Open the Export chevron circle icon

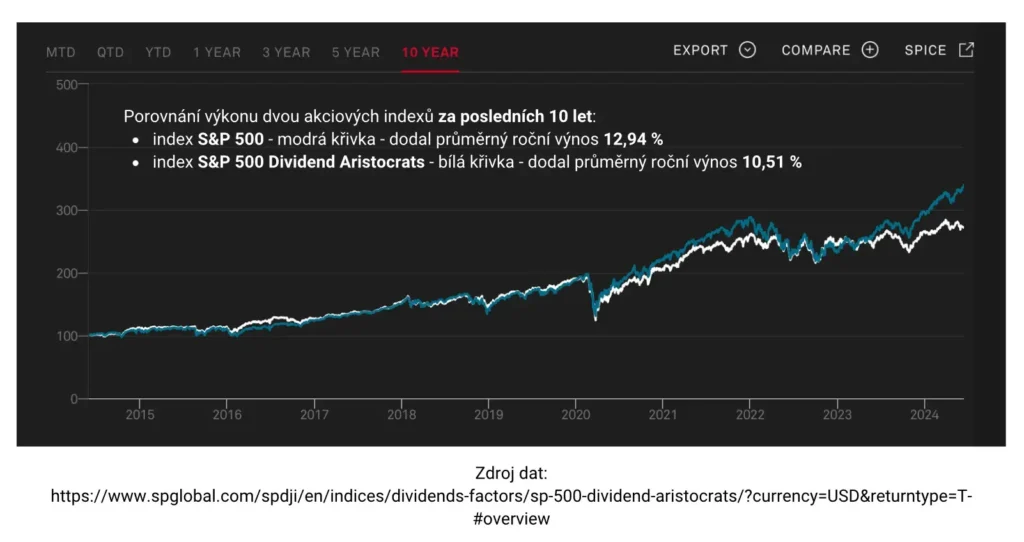(x=747, y=50)
